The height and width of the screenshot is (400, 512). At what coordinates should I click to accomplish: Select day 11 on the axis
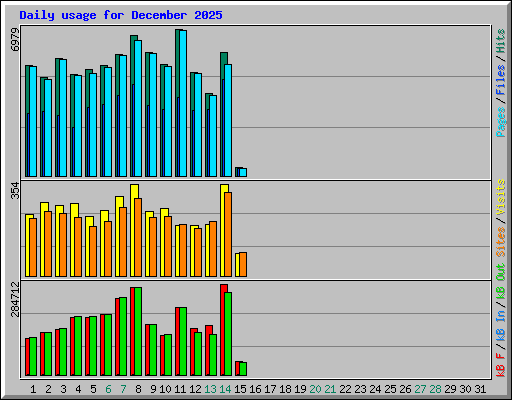click(180, 389)
